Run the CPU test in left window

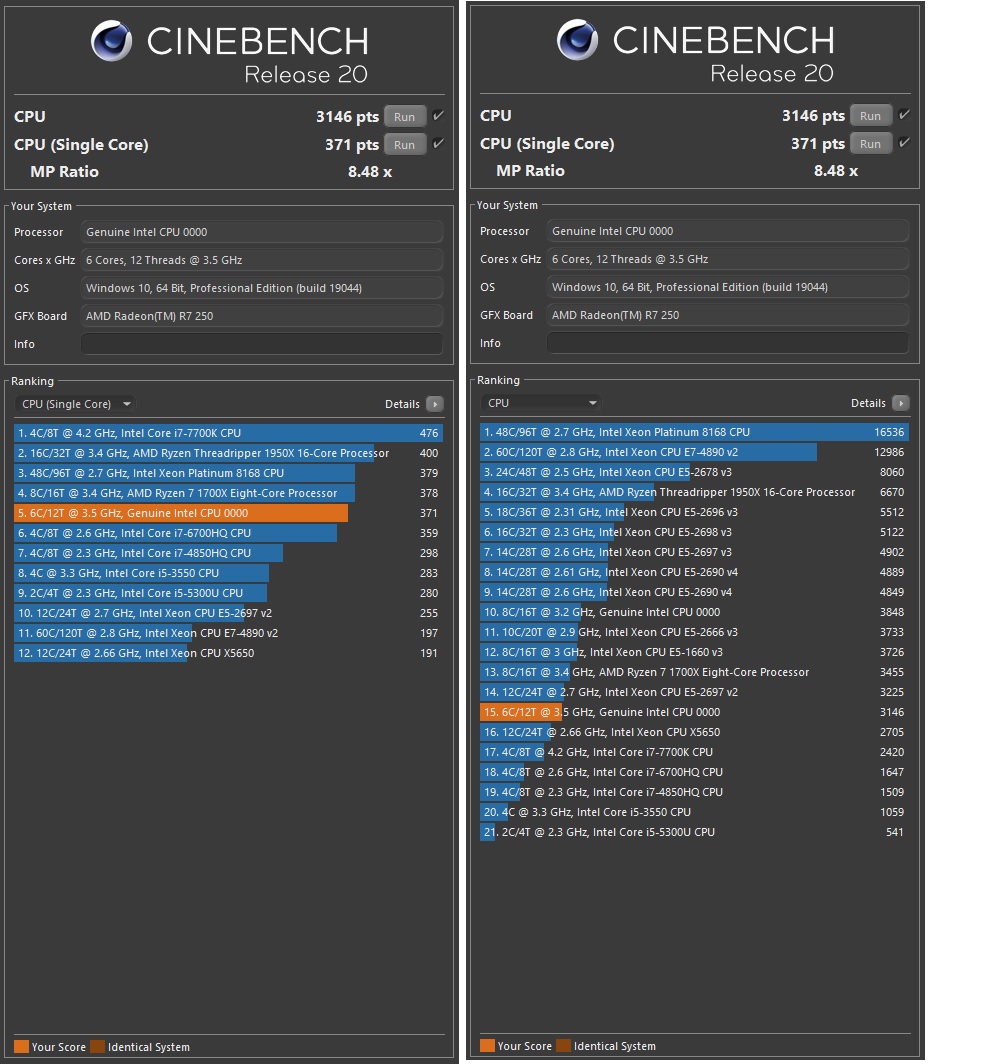(405, 117)
